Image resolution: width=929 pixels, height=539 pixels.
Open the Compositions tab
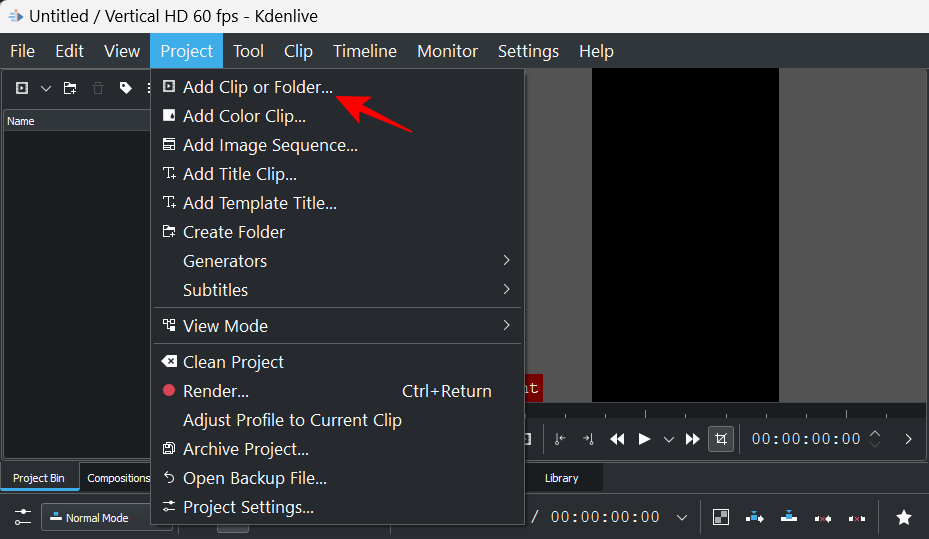click(117, 478)
